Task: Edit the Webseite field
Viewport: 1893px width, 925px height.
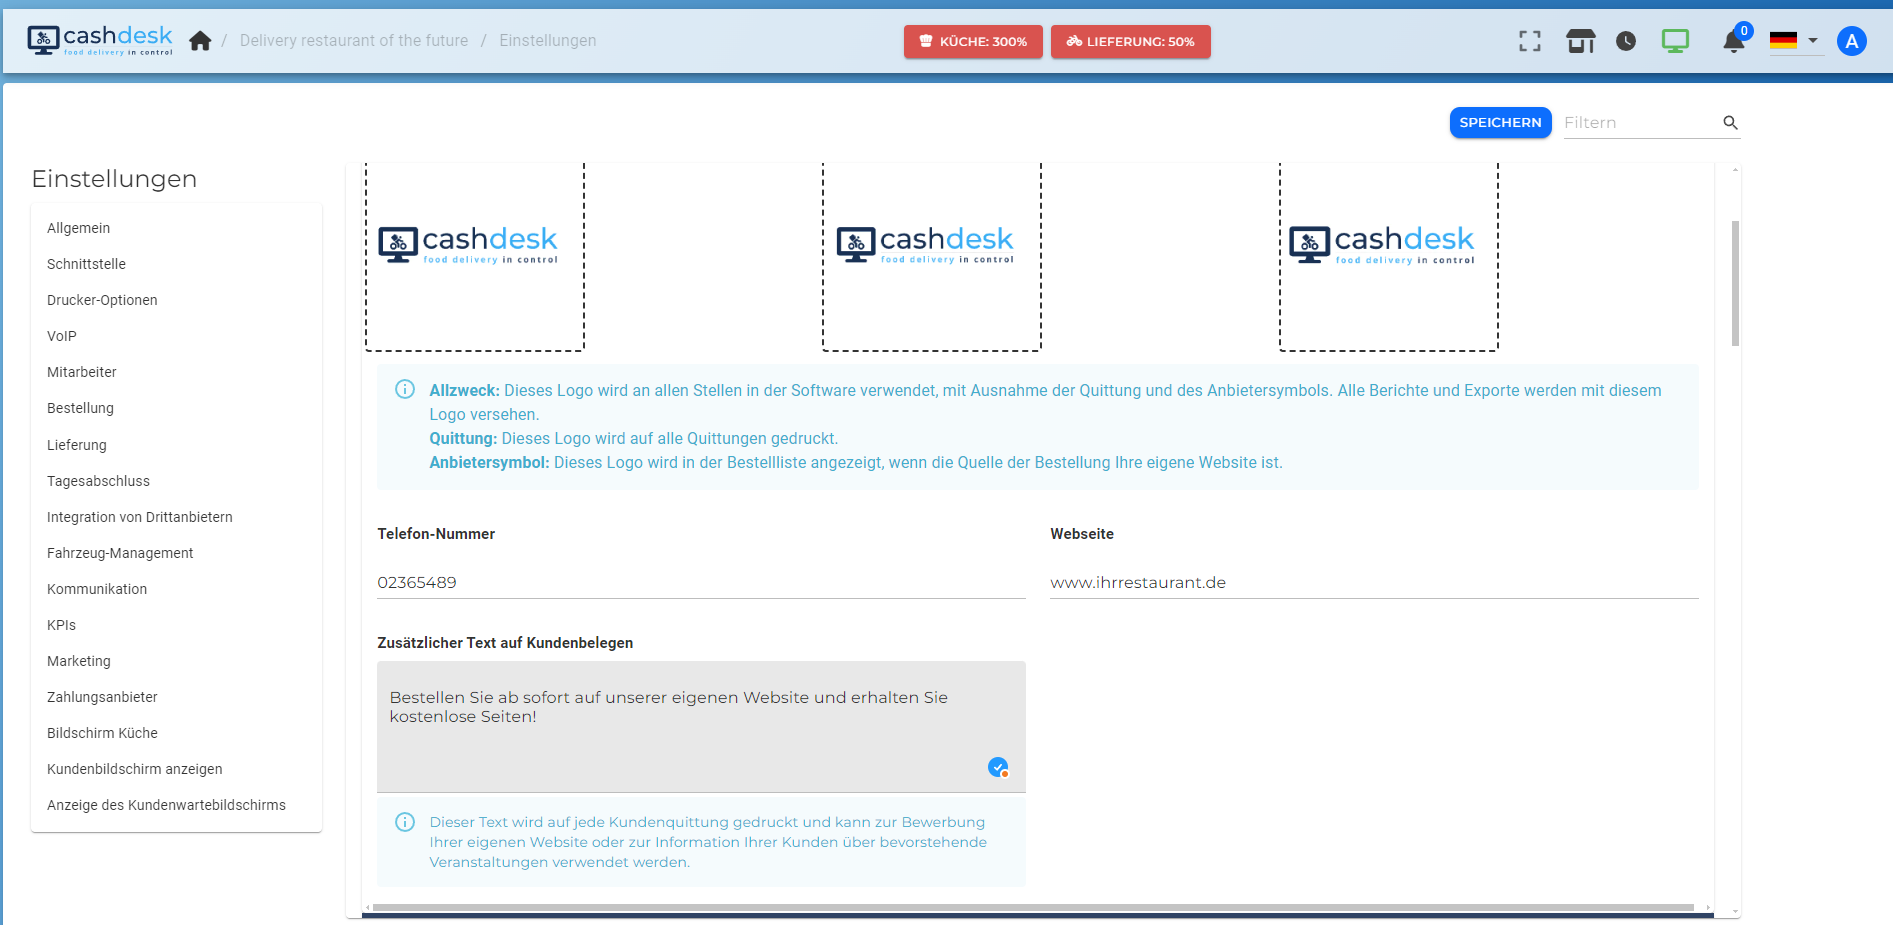Action: point(1374,582)
